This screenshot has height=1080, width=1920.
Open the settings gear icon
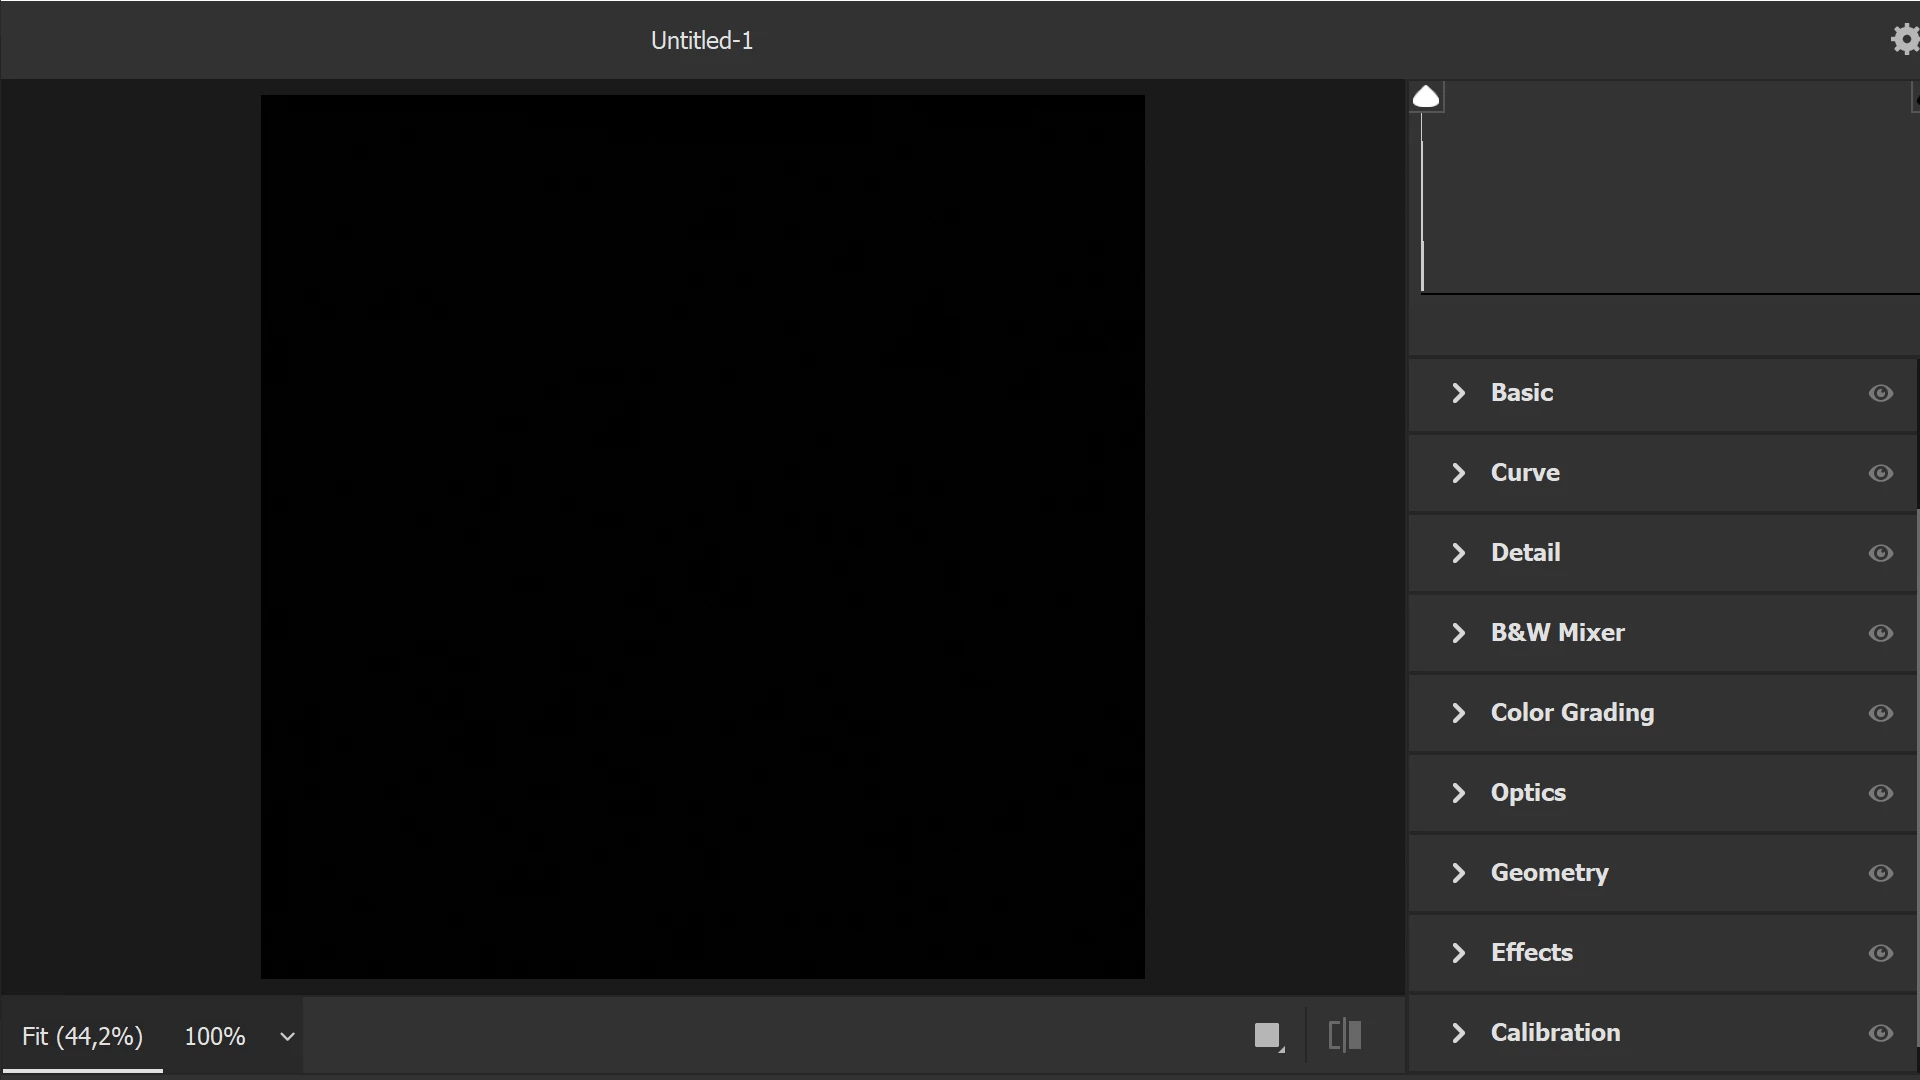tap(1904, 40)
